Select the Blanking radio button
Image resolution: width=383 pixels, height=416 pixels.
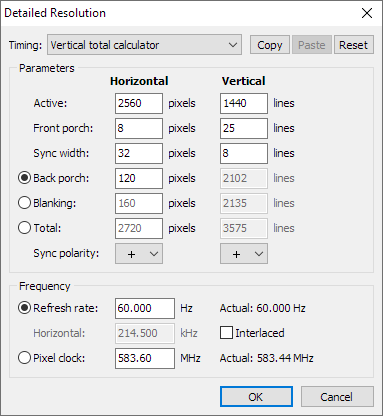[24, 203]
